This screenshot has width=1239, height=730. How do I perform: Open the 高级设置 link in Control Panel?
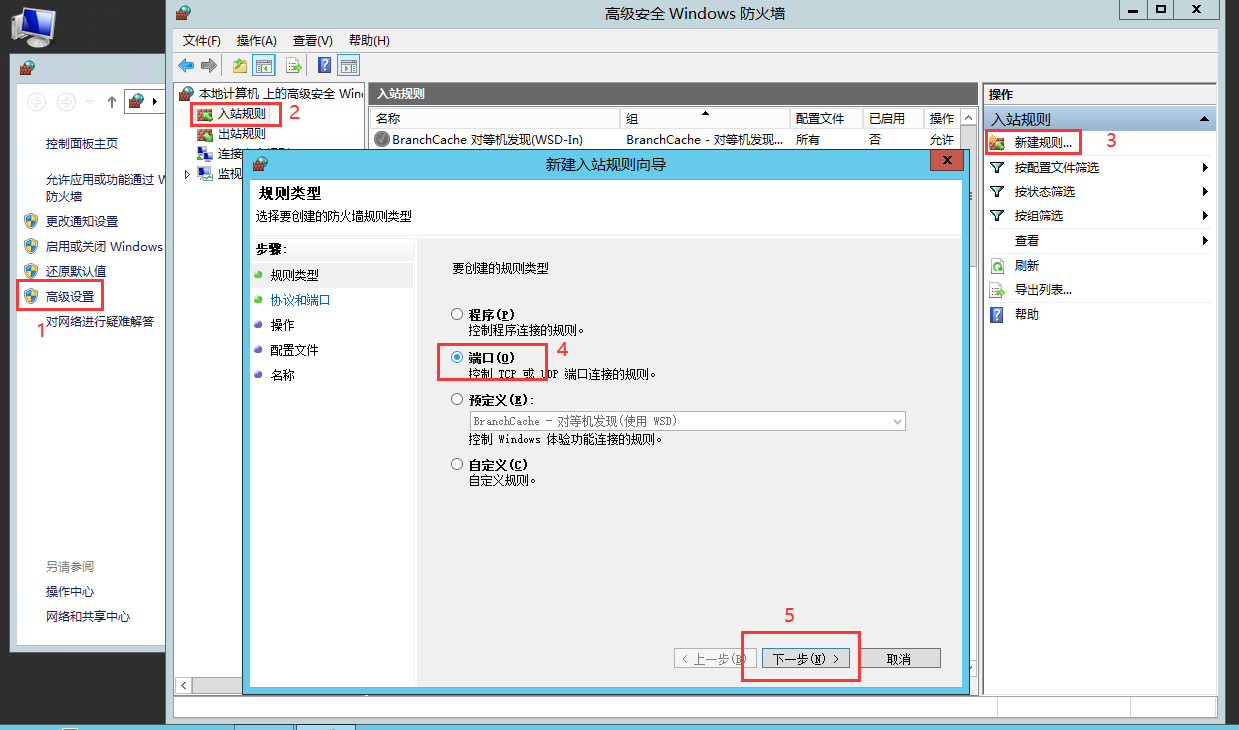point(70,296)
